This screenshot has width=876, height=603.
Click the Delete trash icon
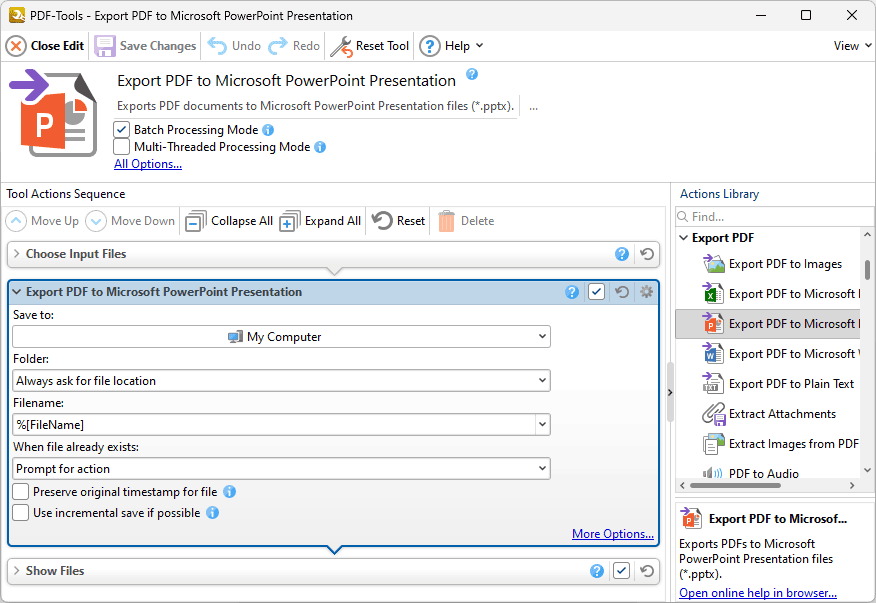coord(446,221)
